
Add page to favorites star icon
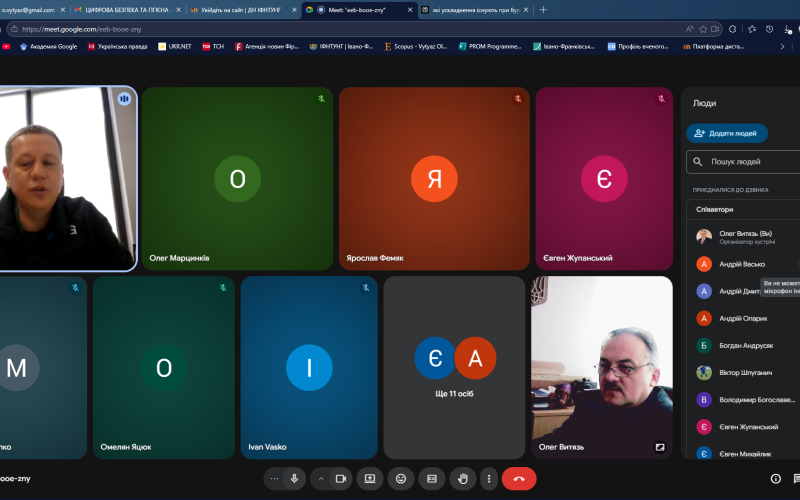pyautogui.click(x=703, y=29)
